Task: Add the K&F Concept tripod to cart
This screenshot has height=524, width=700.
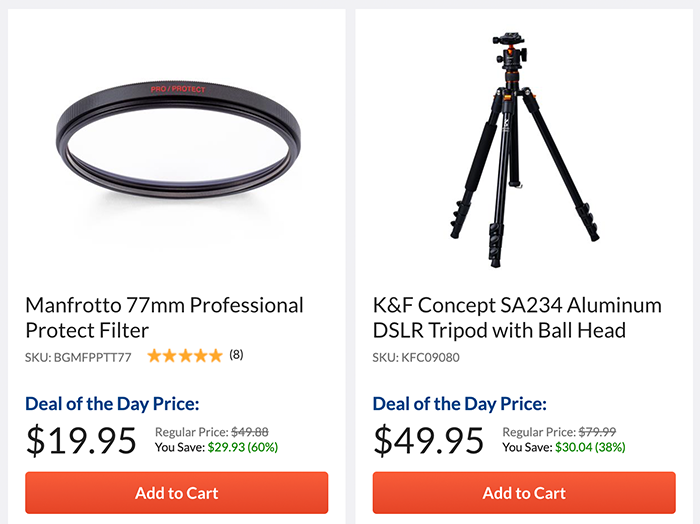Action: [524, 493]
